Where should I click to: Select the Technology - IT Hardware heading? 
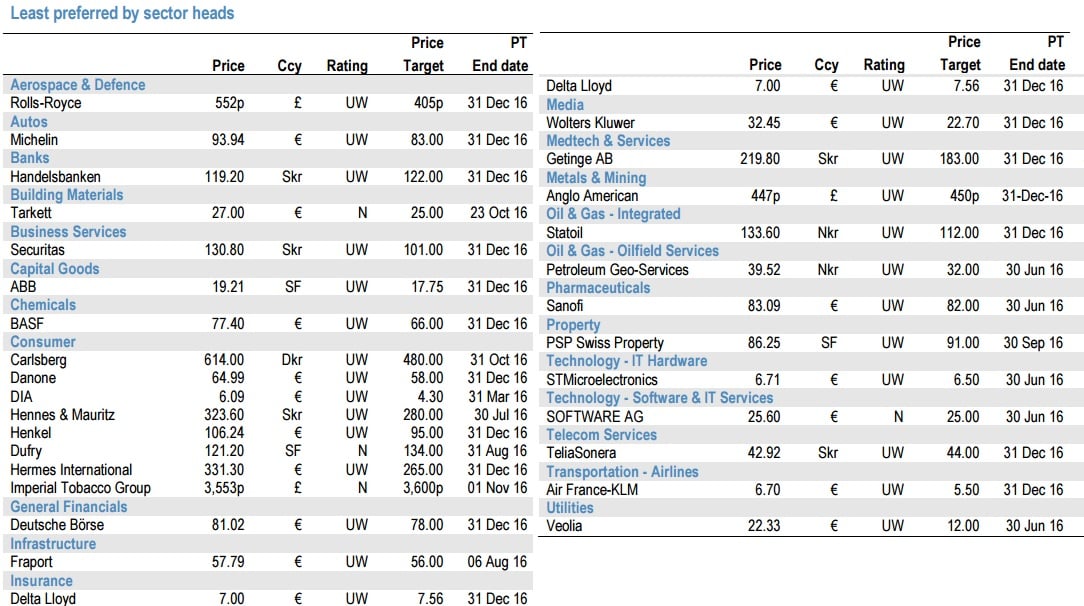(626, 361)
